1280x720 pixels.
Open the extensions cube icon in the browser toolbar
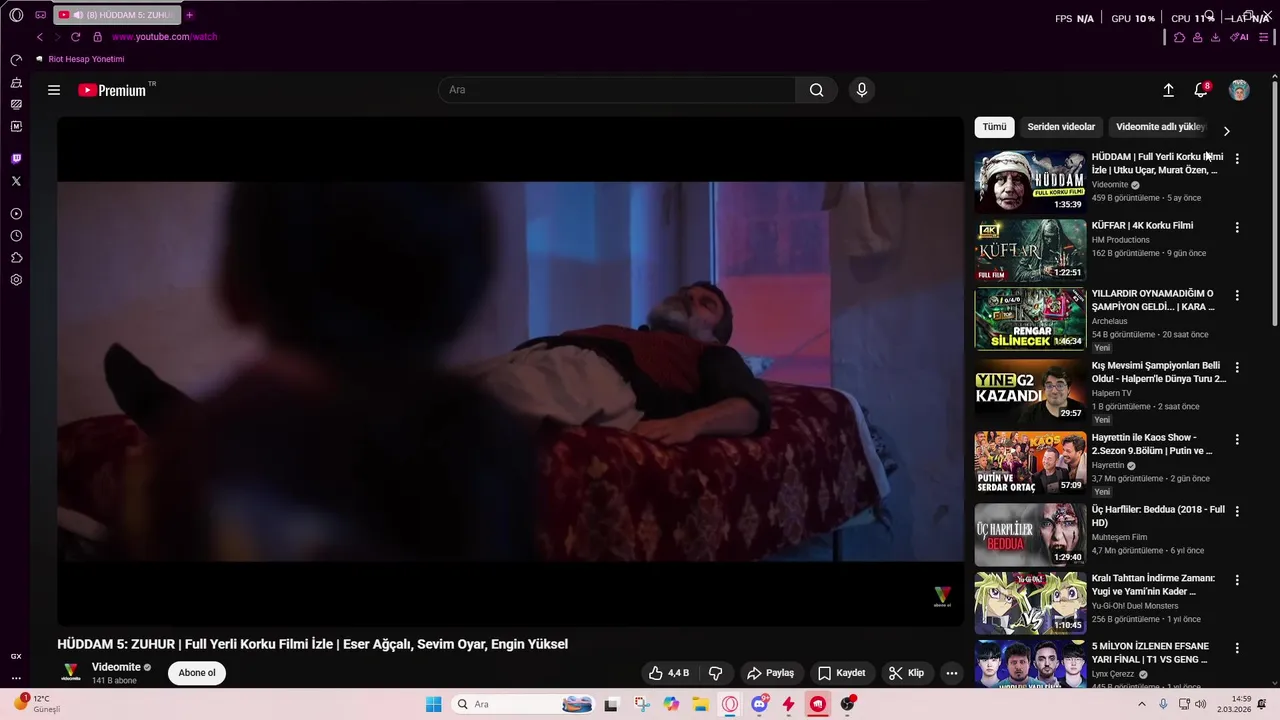point(1180,37)
